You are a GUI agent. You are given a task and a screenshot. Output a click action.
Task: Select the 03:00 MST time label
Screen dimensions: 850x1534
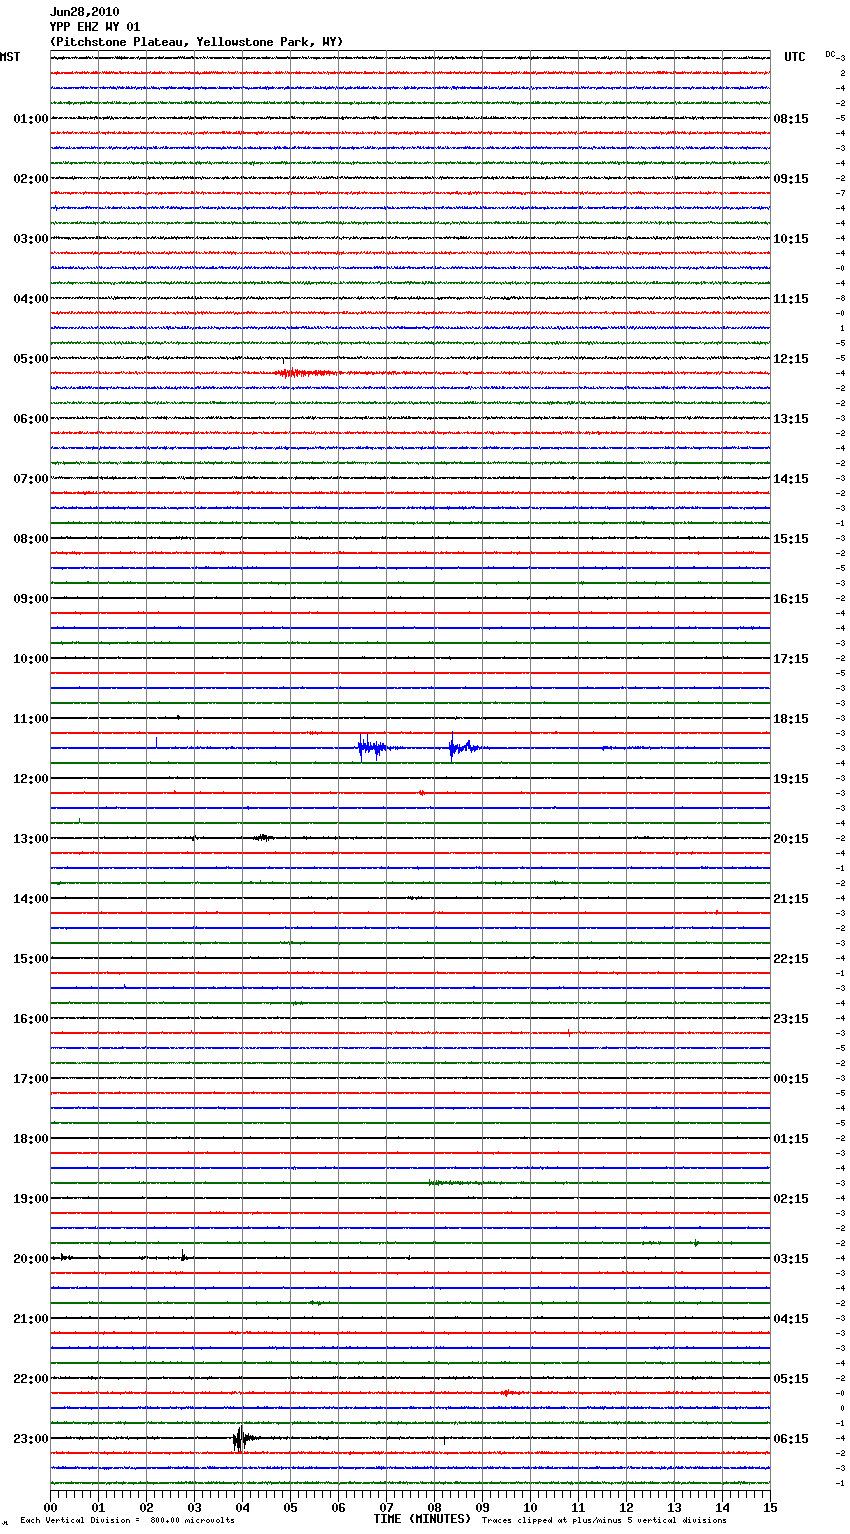(31, 239)
